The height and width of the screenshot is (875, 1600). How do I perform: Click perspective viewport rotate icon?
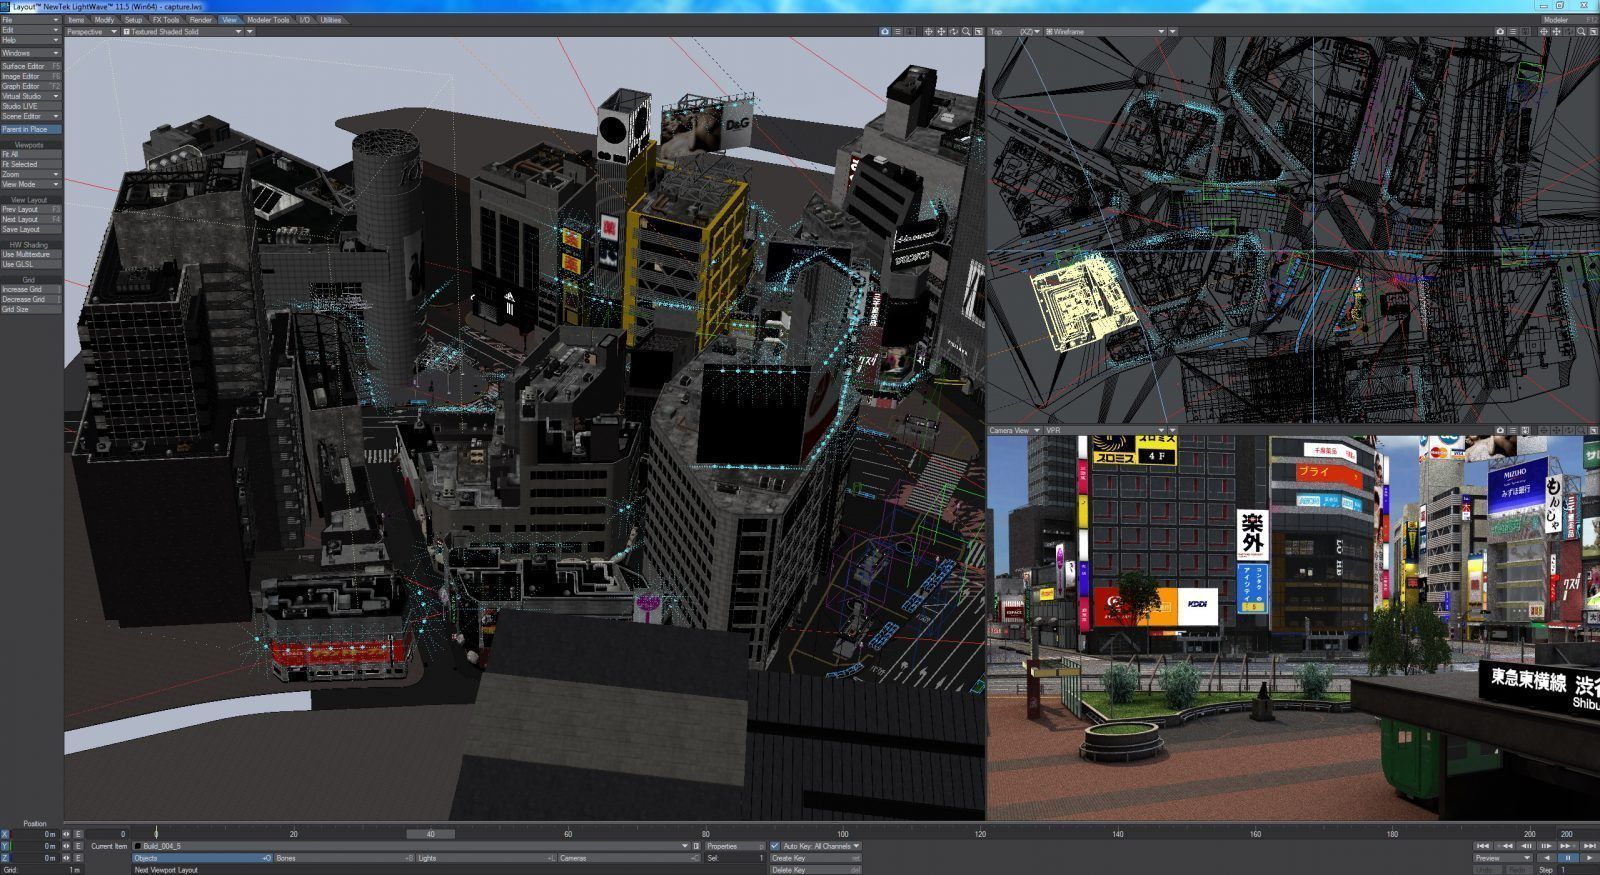(953, 32)
